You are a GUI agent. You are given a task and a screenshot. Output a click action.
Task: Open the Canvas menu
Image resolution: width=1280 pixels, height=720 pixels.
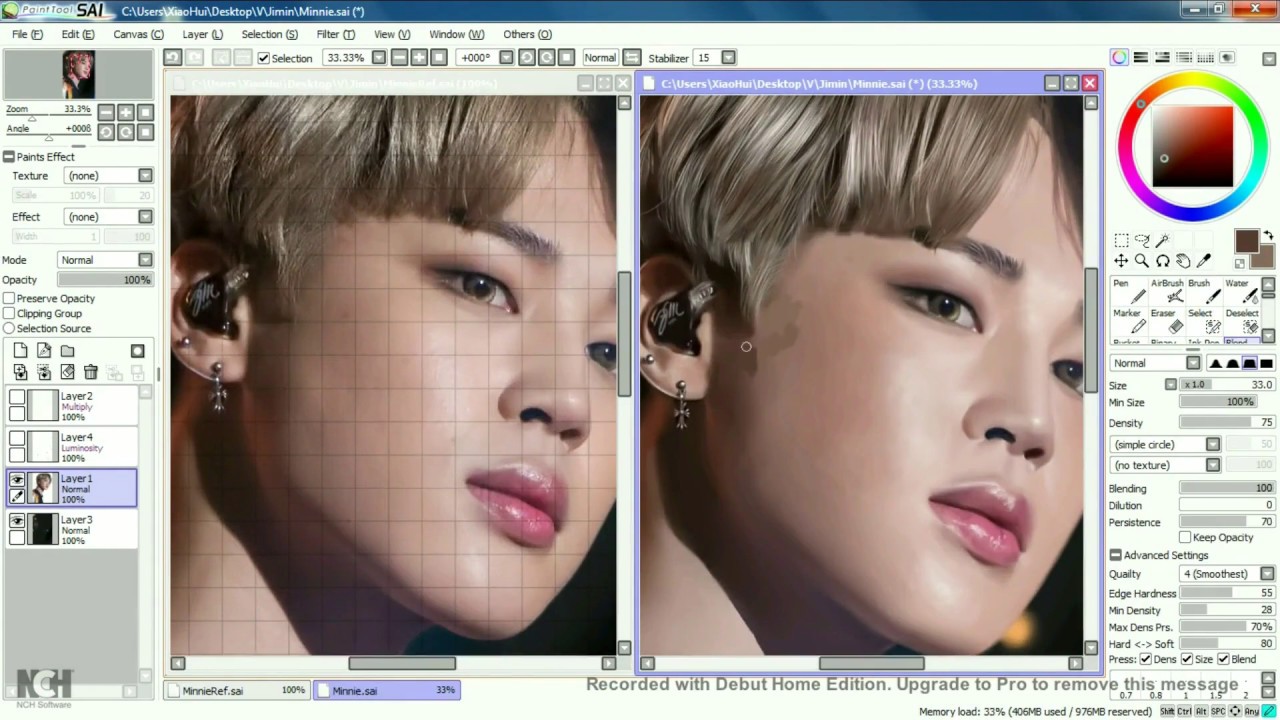[138, 34]
